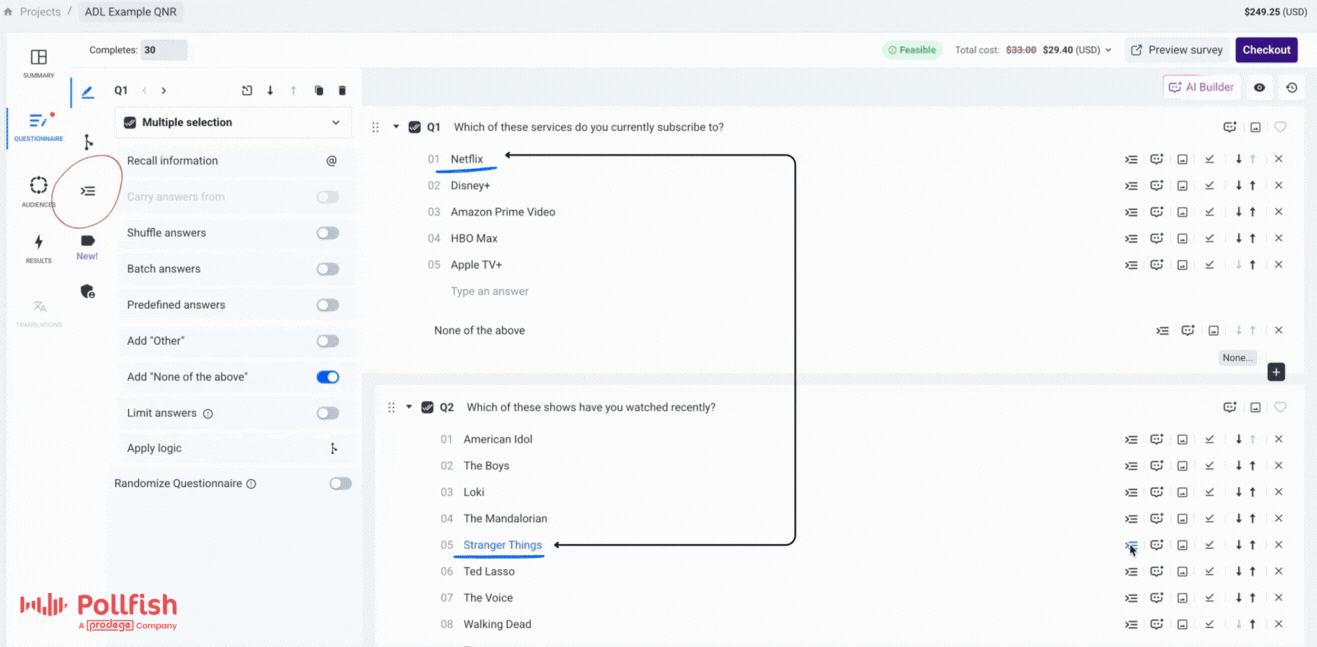The width and height of the screenshot is (1317, 647).
Task: Add media to question Q1 header
Action: pyautogui.click(x=1255, y=127)
